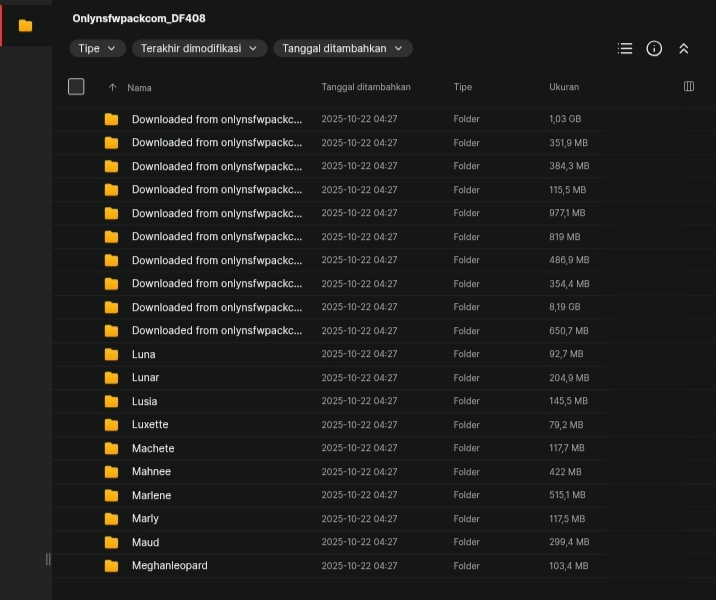This screenshot has width=716, height=600.
Task: Open the Machete folder
Action: pos(153,448)
